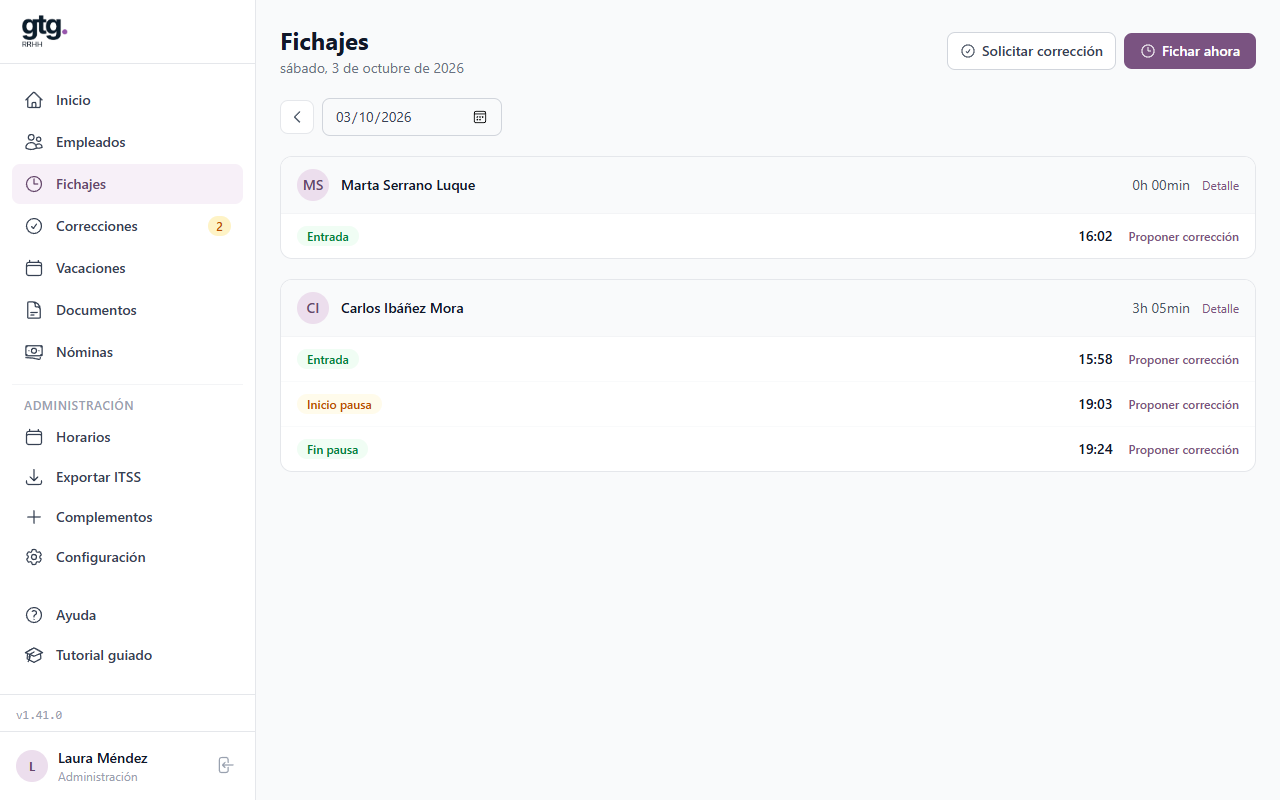
Task: Click the 3h 05min total for Carlos
Action: 1161,308
